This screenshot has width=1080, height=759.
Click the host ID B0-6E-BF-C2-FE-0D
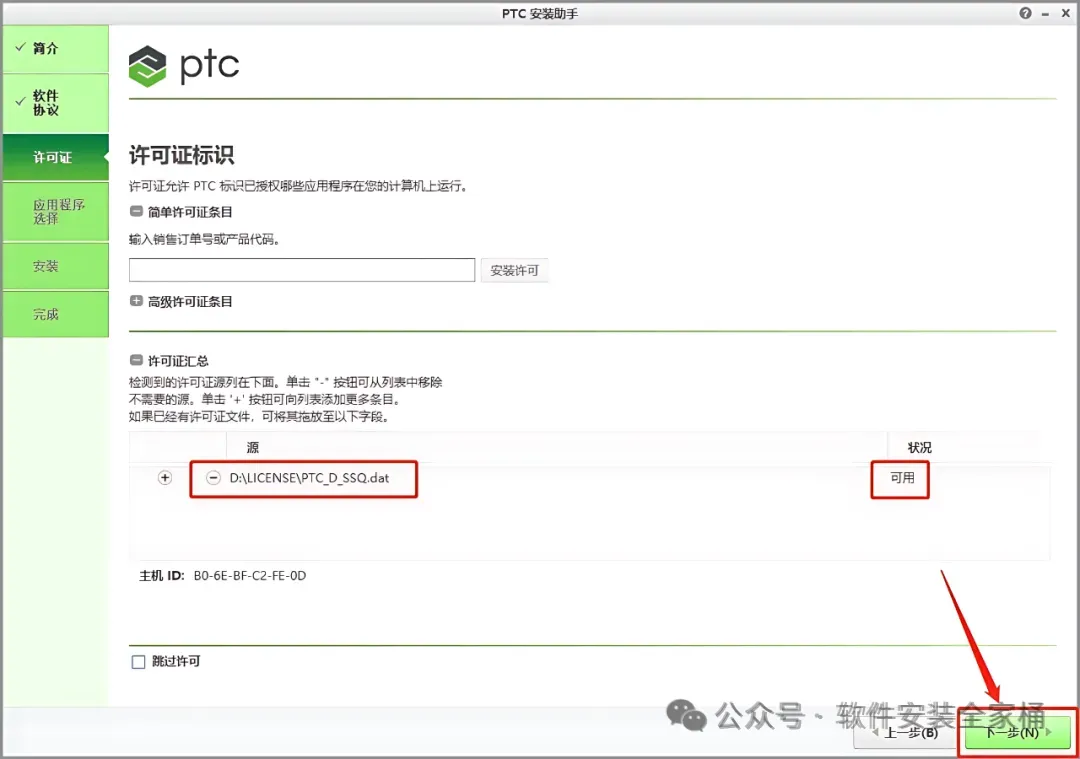point(249,576)
